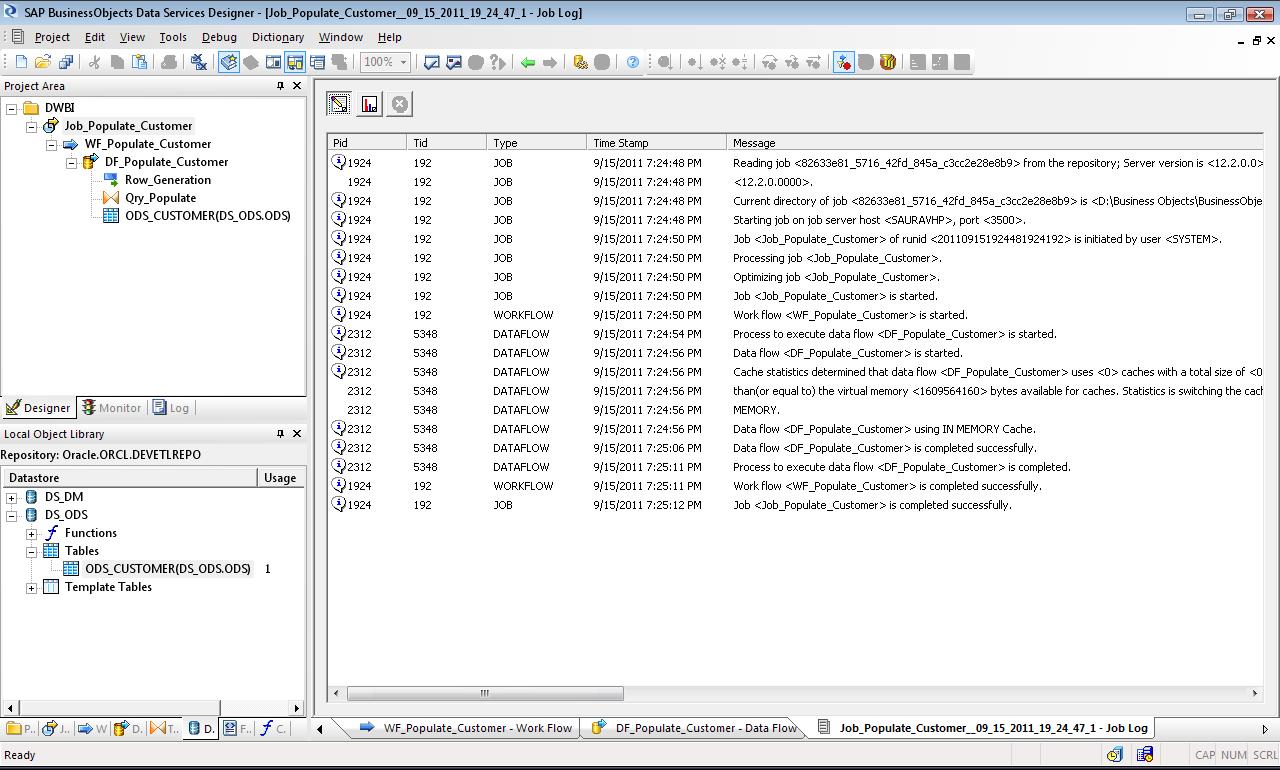Collapse the WF_Populate_Customer tree node
Screen dimensions: 1280x770
pos(51,144)
